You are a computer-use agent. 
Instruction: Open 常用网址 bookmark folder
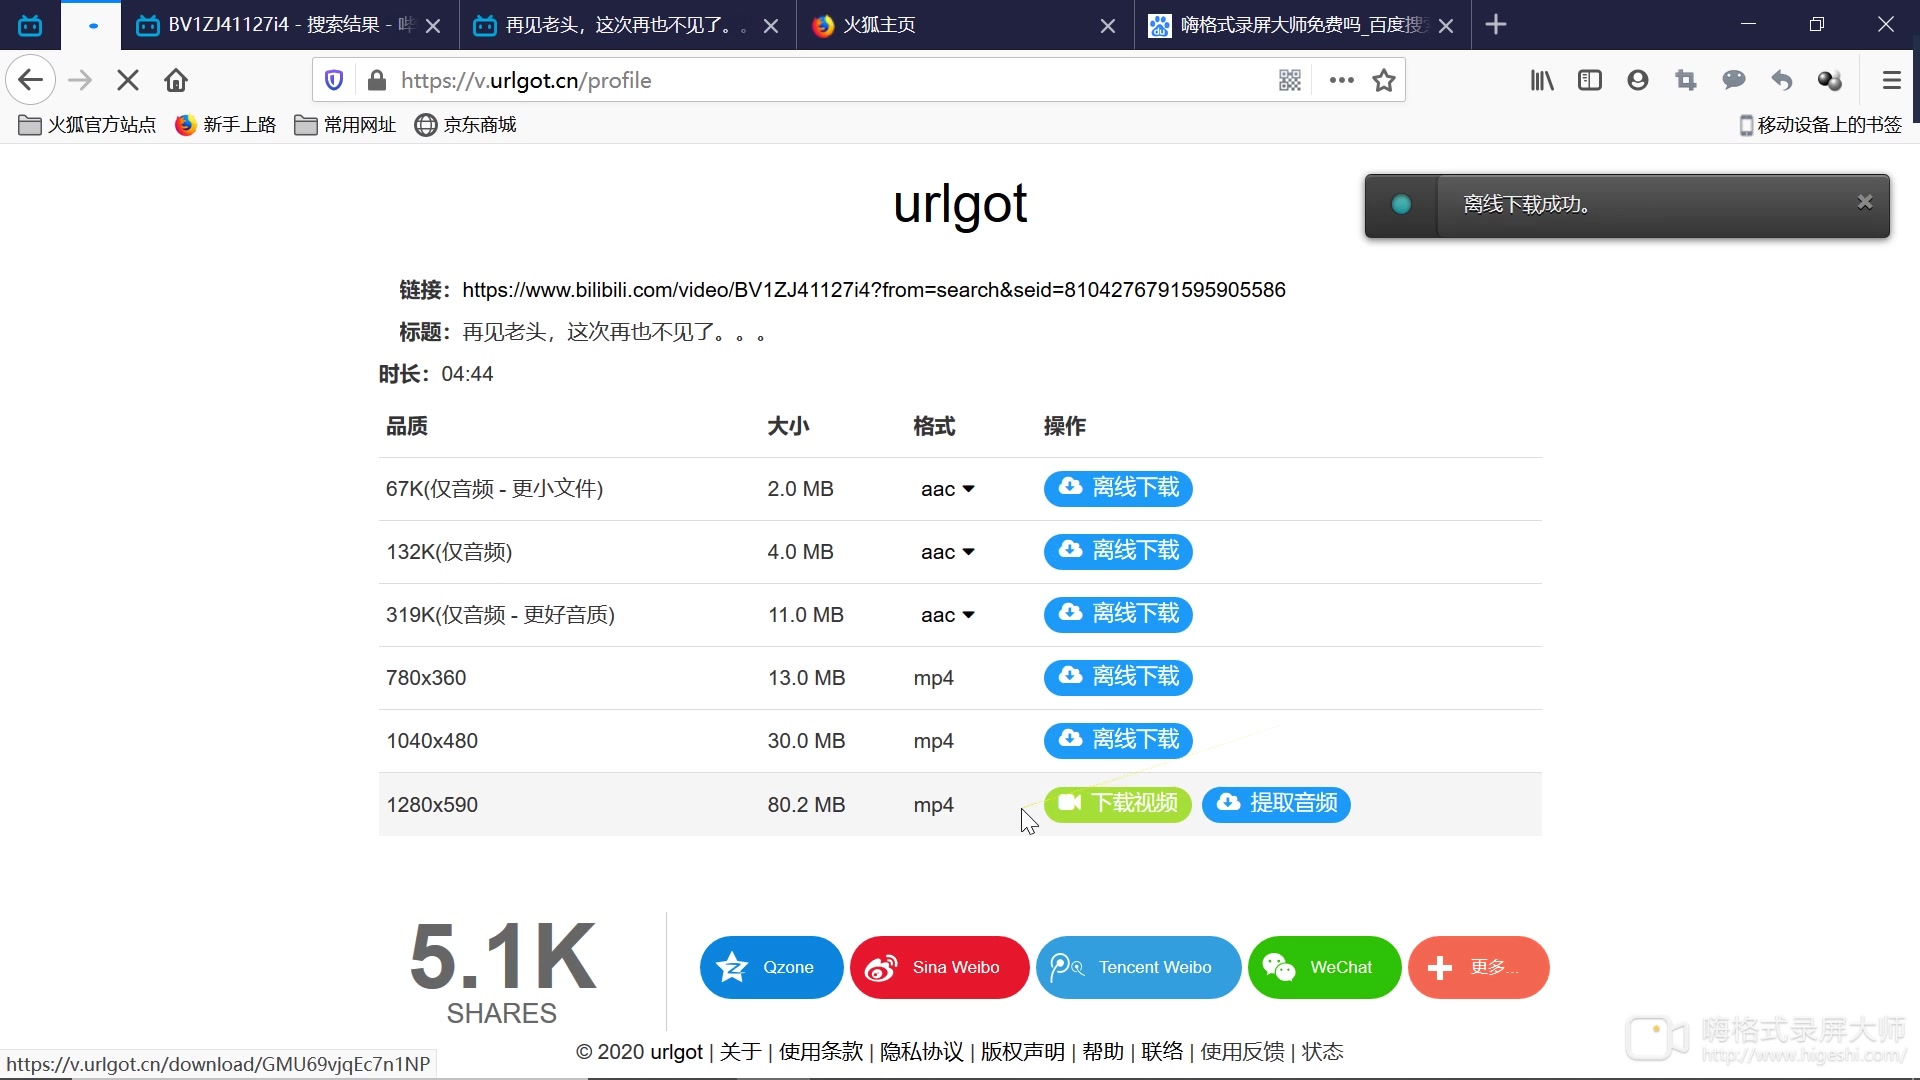345,125
